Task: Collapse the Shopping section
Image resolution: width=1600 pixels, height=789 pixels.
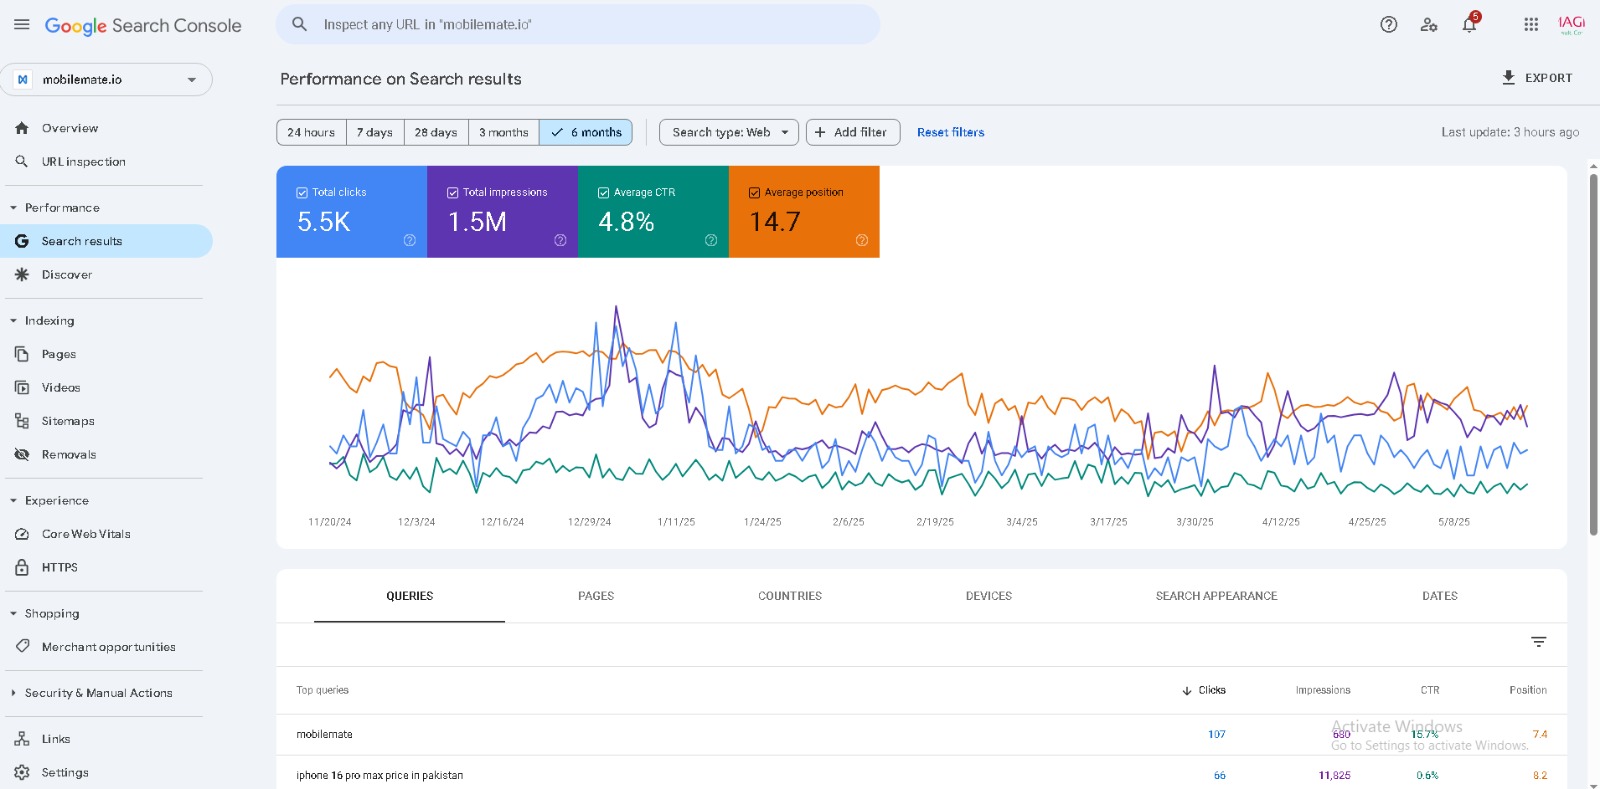Action: 14,614
